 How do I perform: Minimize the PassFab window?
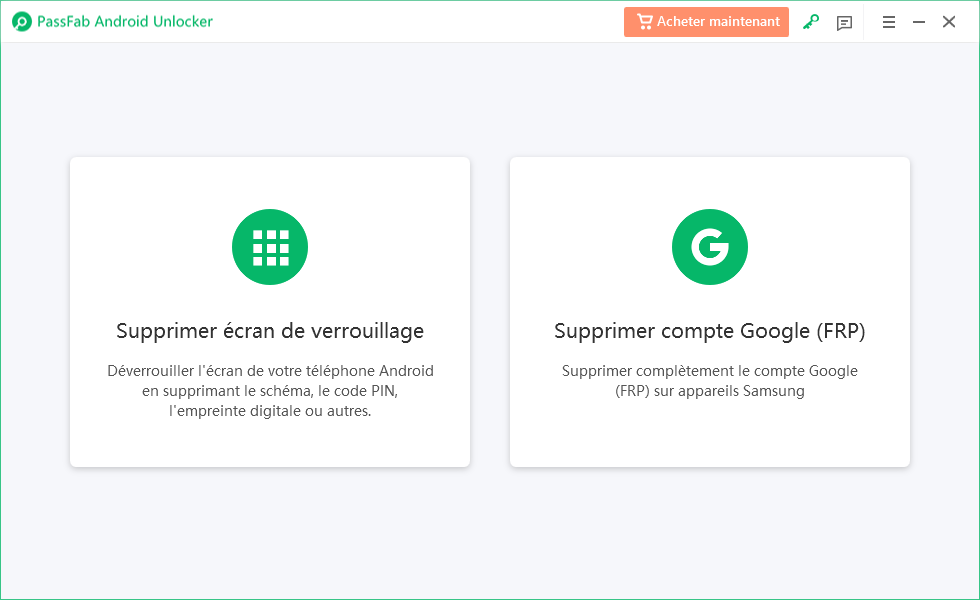919,22
